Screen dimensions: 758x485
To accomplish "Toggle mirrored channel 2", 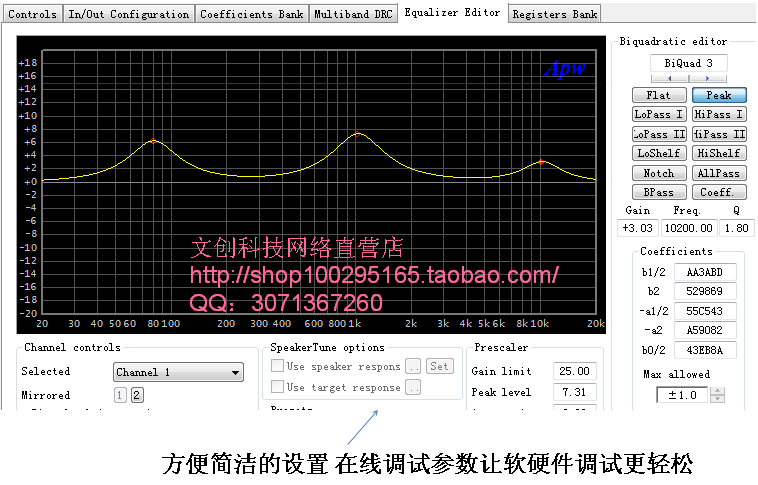I will [x=137, y=396].
